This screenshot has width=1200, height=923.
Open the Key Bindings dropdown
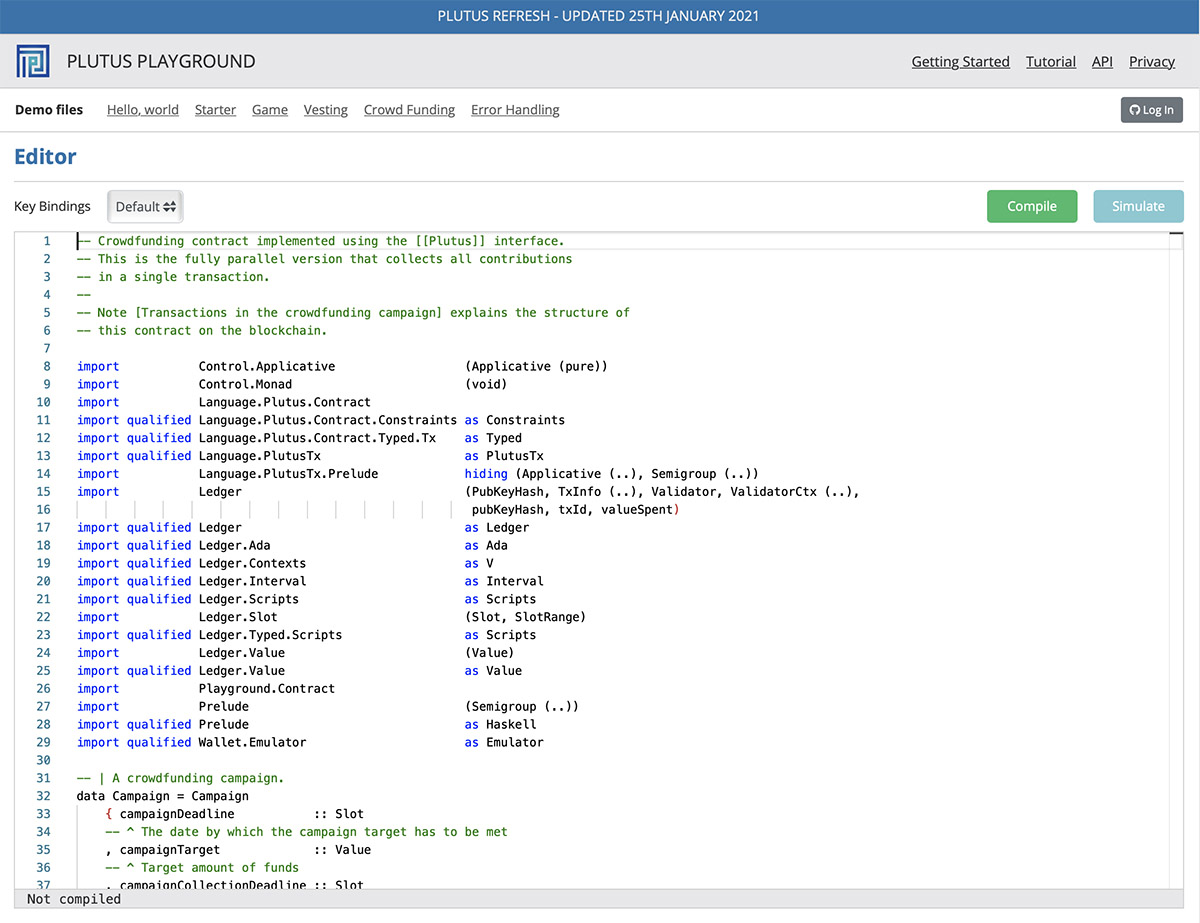click(145, 207)
